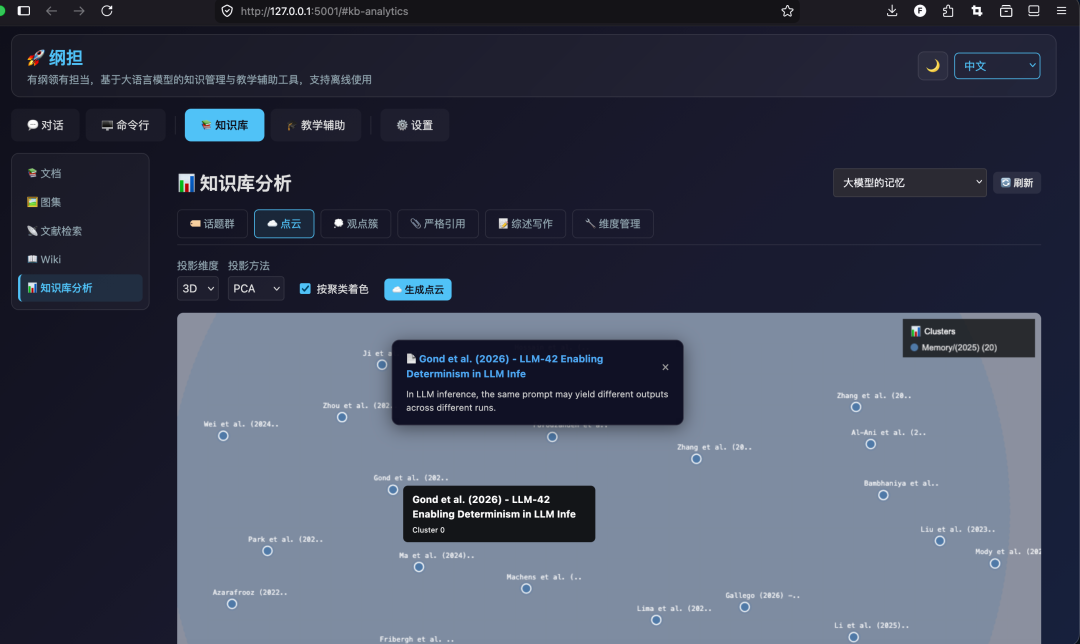
Task: Switch to the 观点簇 sub-tab
Action: click(355, 224)
